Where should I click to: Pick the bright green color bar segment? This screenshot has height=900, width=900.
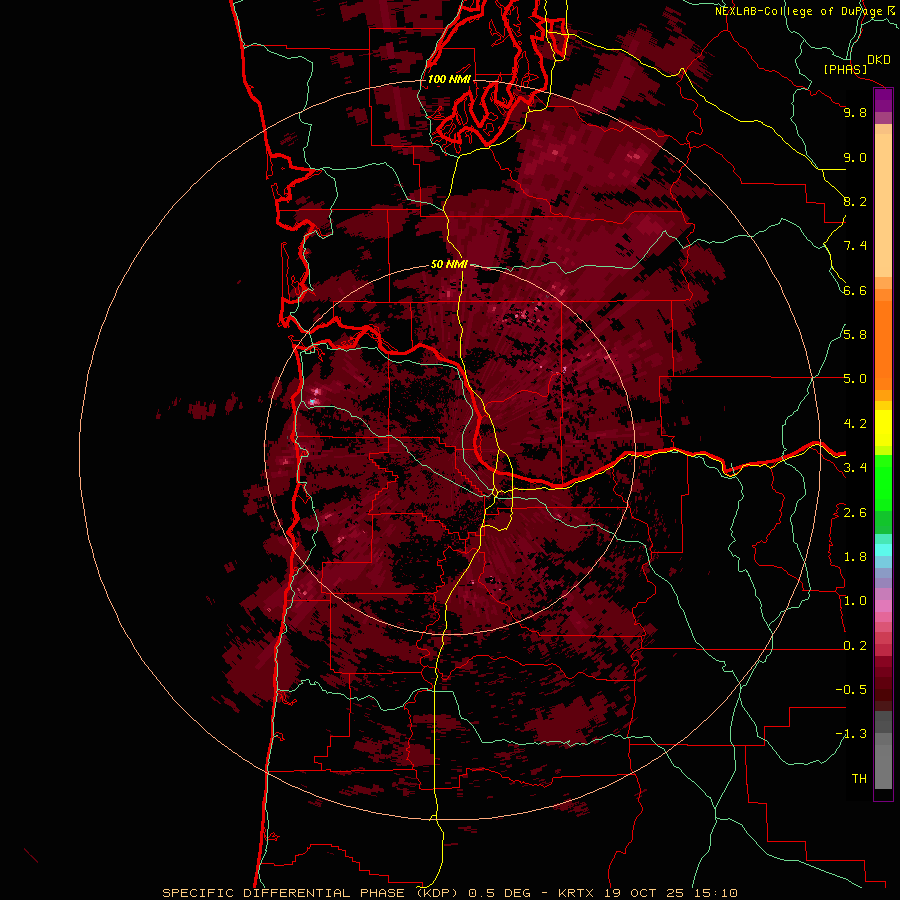click(883, 483)
